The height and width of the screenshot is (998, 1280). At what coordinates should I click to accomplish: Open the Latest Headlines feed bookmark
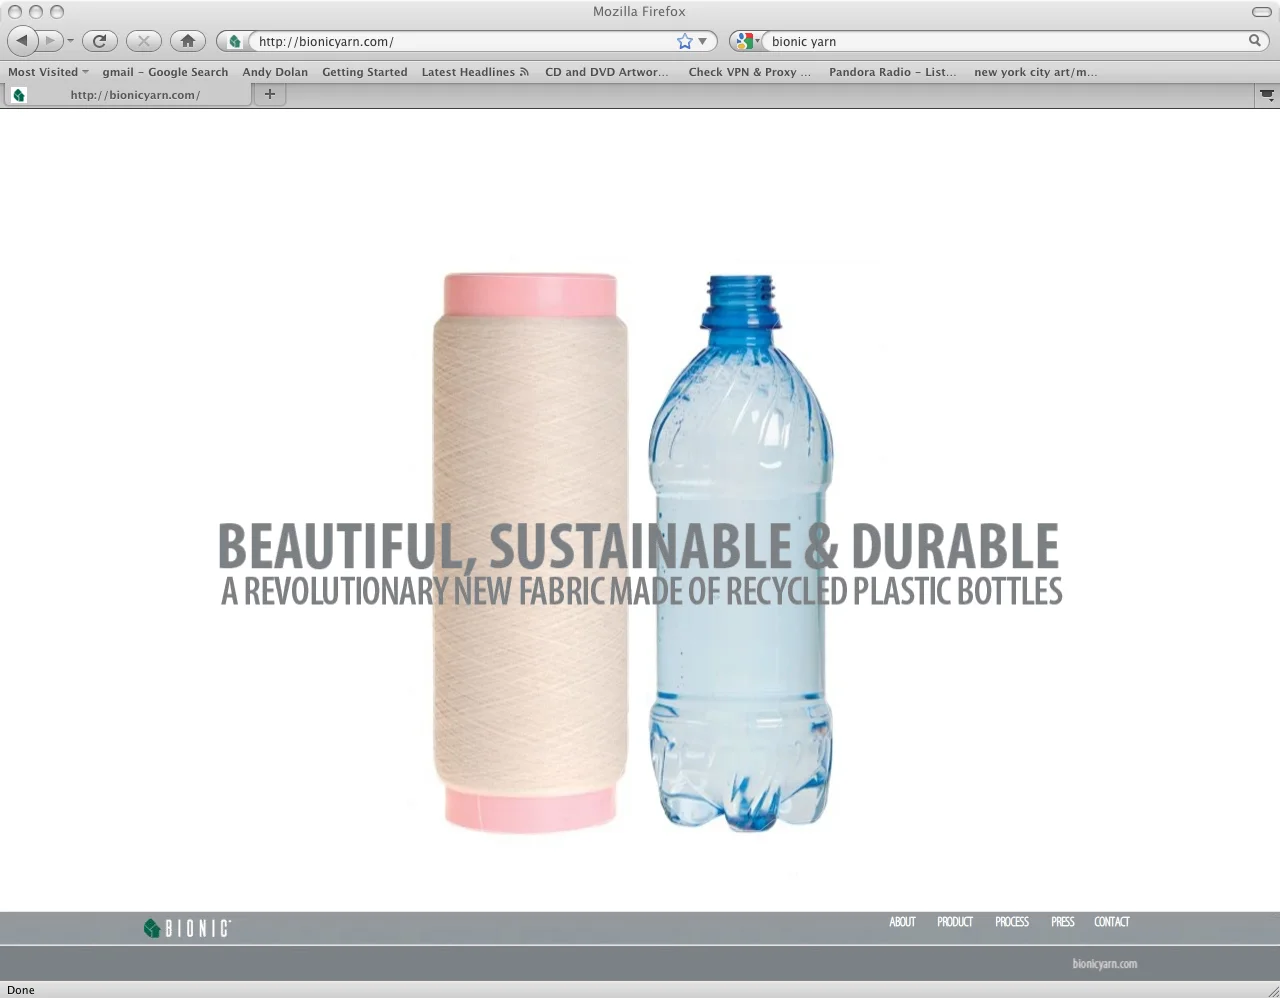pyautogui.click(x=475, y=72)
